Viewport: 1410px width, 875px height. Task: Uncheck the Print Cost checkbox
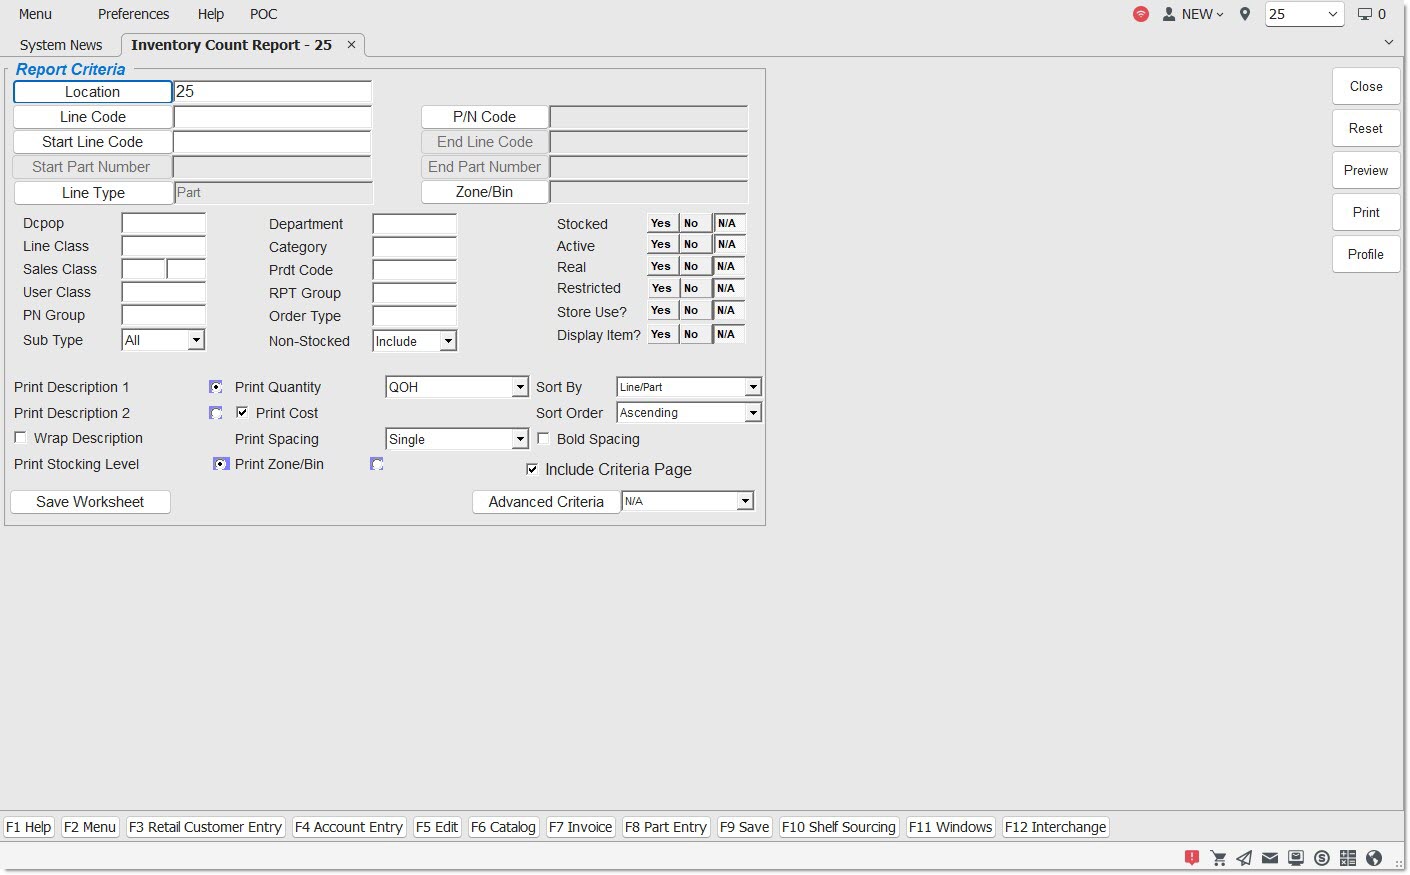click(x=242, y=412)
